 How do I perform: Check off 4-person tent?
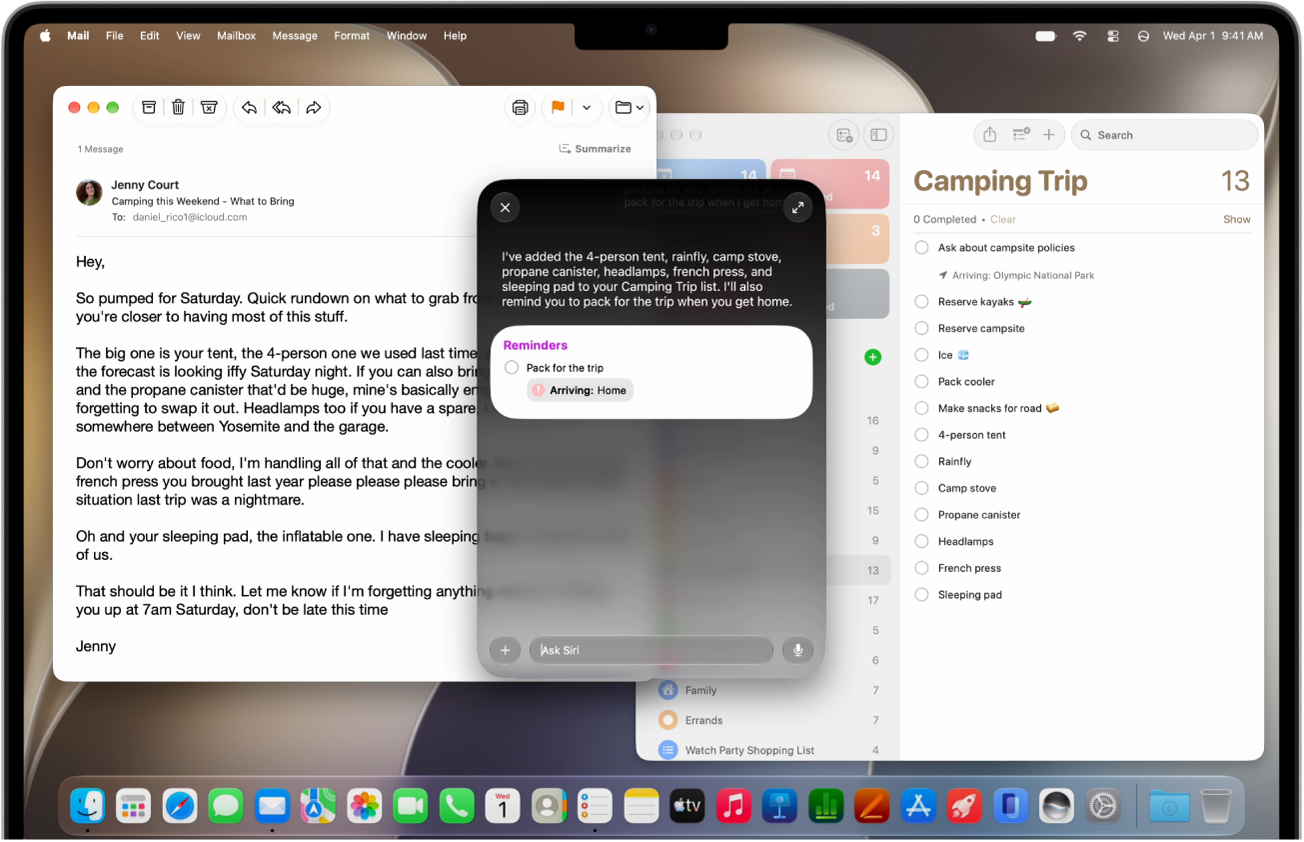coord(922,435)
